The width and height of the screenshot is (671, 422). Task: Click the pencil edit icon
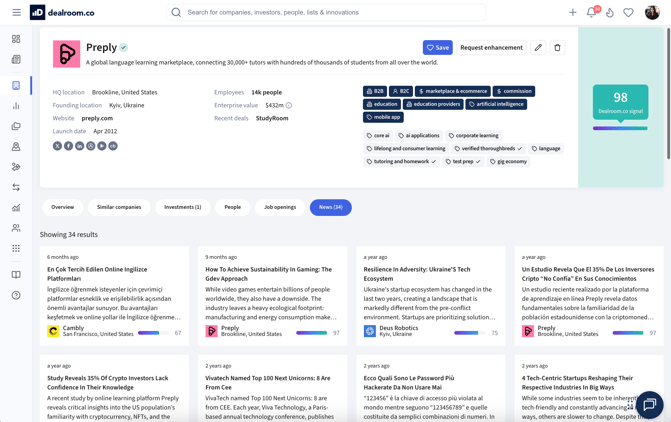click(538, 48)
